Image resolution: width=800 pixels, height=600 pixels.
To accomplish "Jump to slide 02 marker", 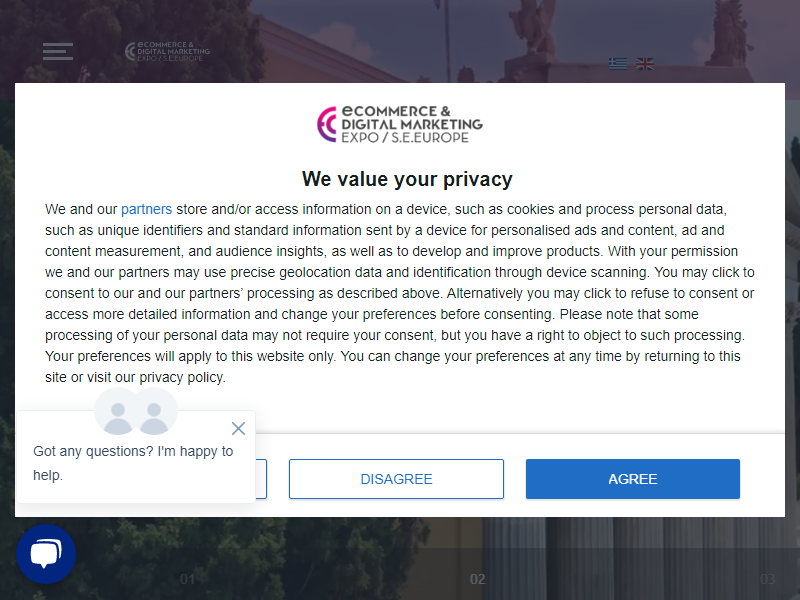I will (x=478, y=579).
